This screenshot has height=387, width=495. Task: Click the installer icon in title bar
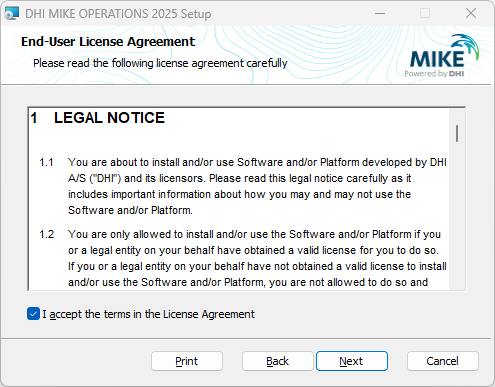[x=12, y=14]
